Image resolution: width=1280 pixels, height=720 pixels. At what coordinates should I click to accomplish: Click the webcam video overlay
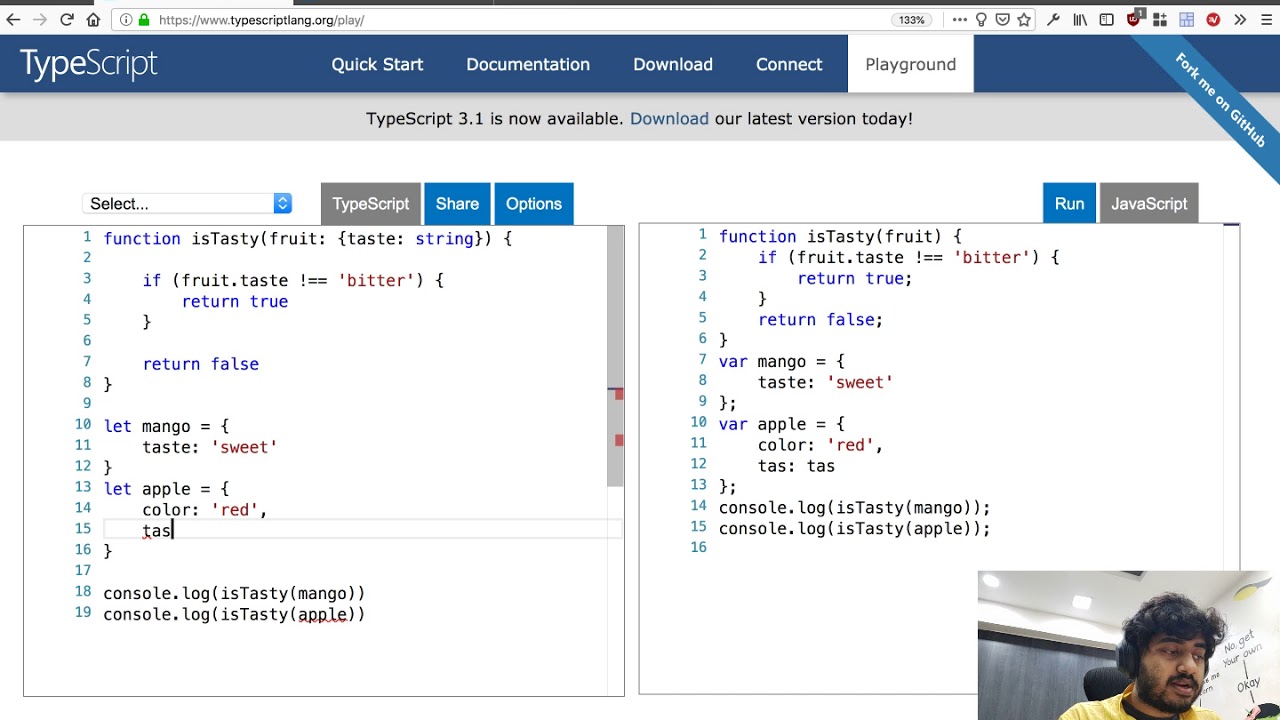[1129, 645]
